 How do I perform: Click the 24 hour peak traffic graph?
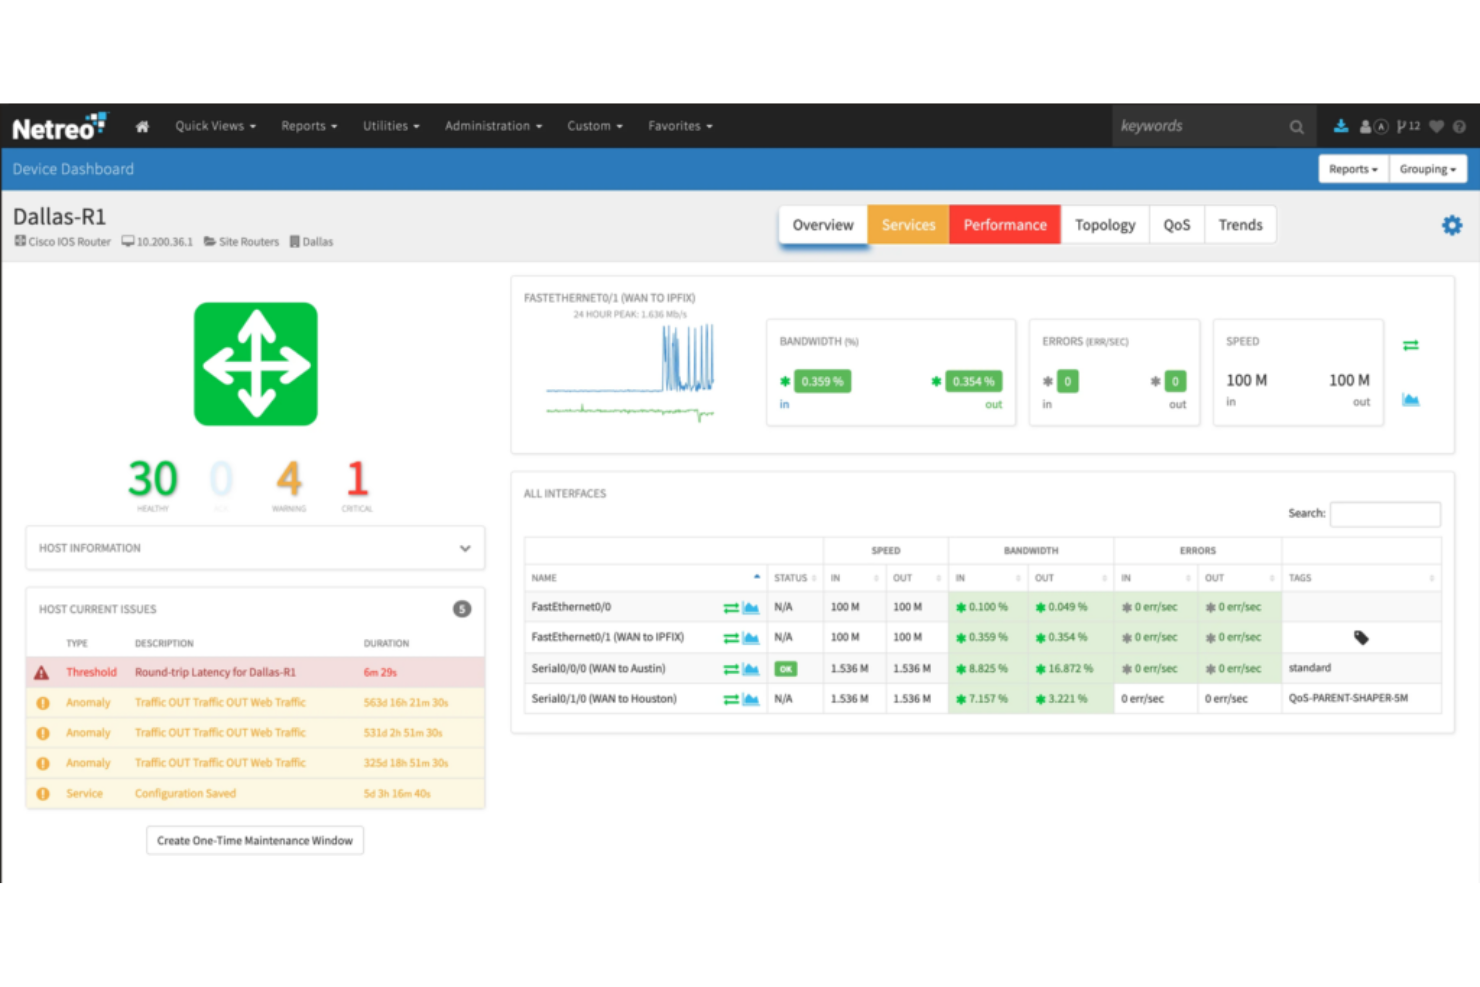[630, 372]
